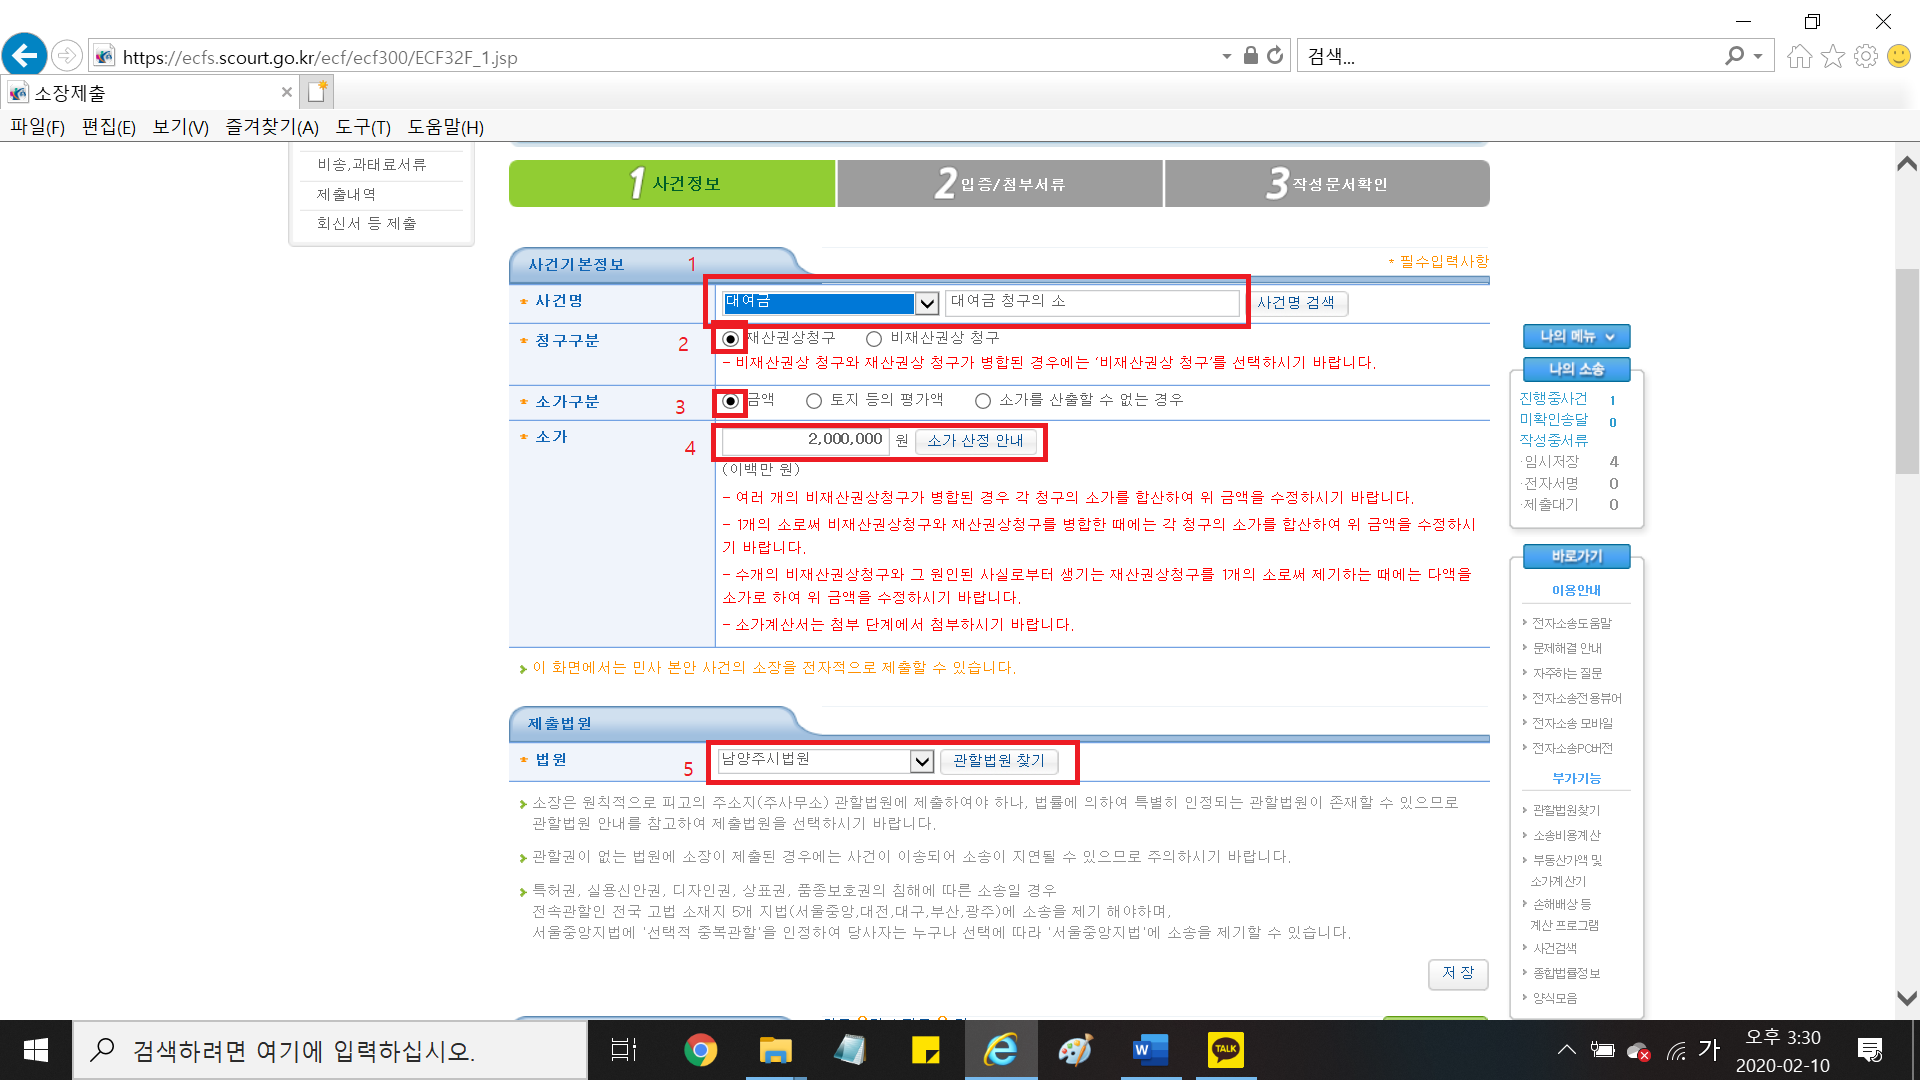Switch to the 입증/첨부서류 step tab
This screenshot has width=1920, height=1080.
pyautogui.click(x=1000, y=184)
